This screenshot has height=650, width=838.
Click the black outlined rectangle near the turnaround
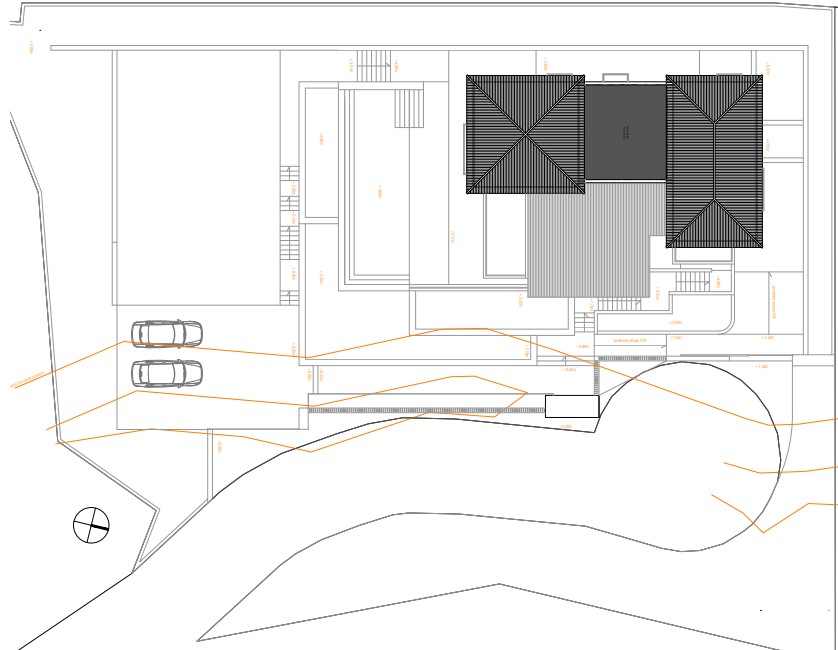pyautogui.click(x=572, y=406)
